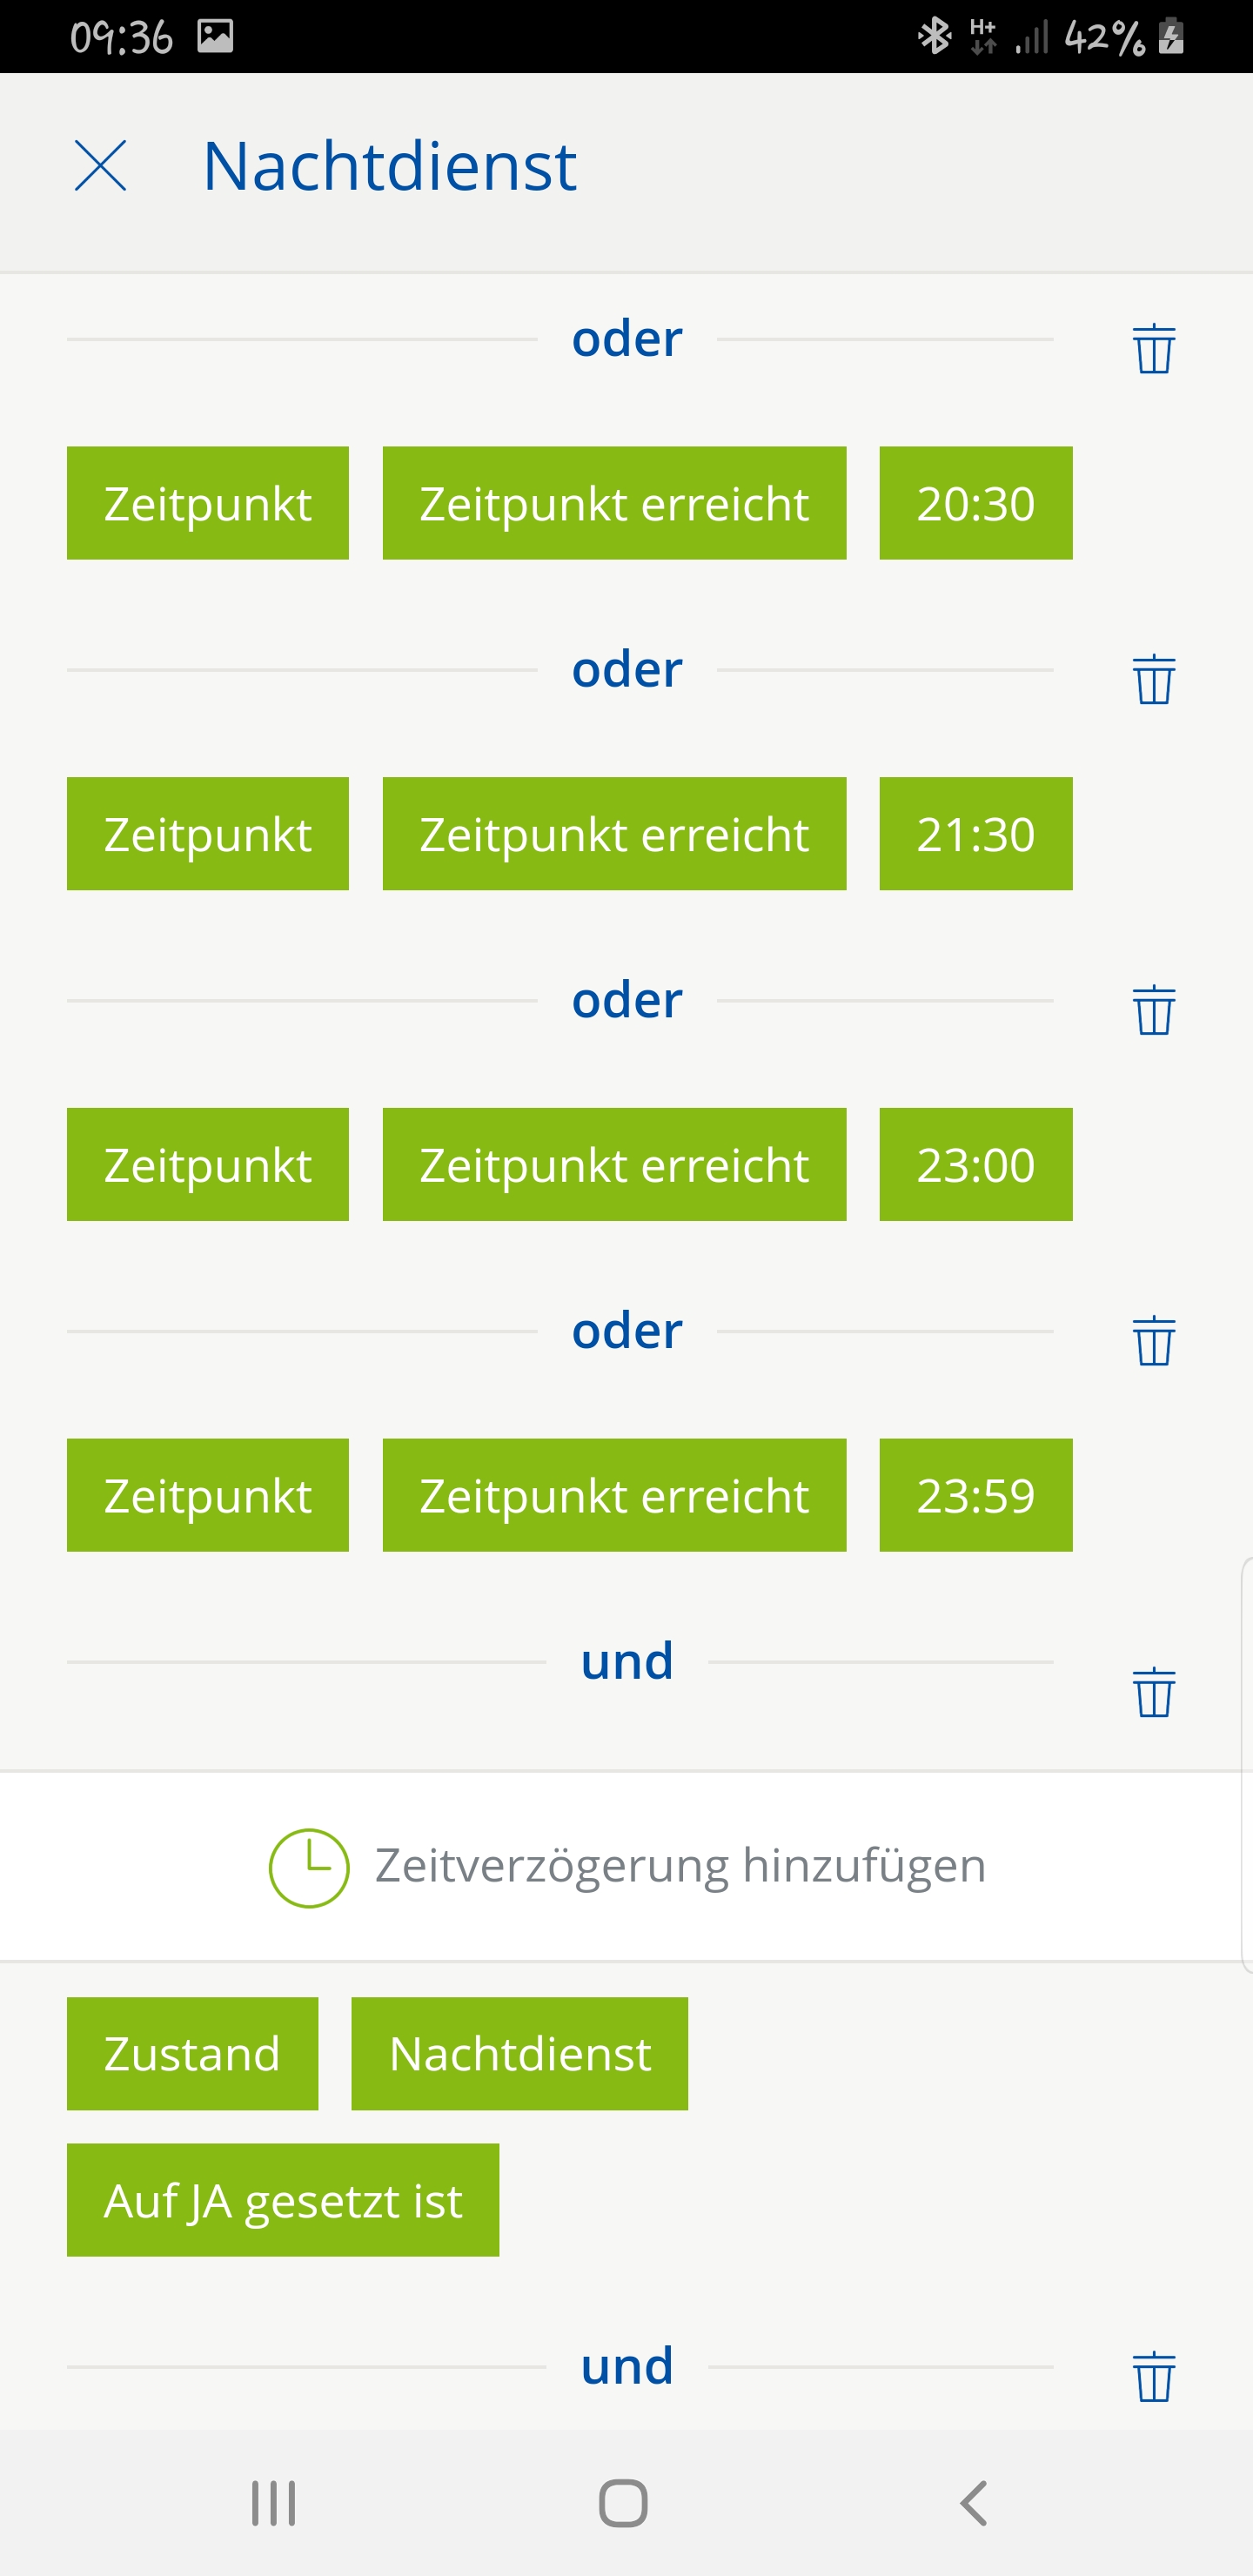This screenshot has height=2576, width=1253.
Task: Change the 'Auf JA gesetzt ist' condition
Action: (283, 2200)
